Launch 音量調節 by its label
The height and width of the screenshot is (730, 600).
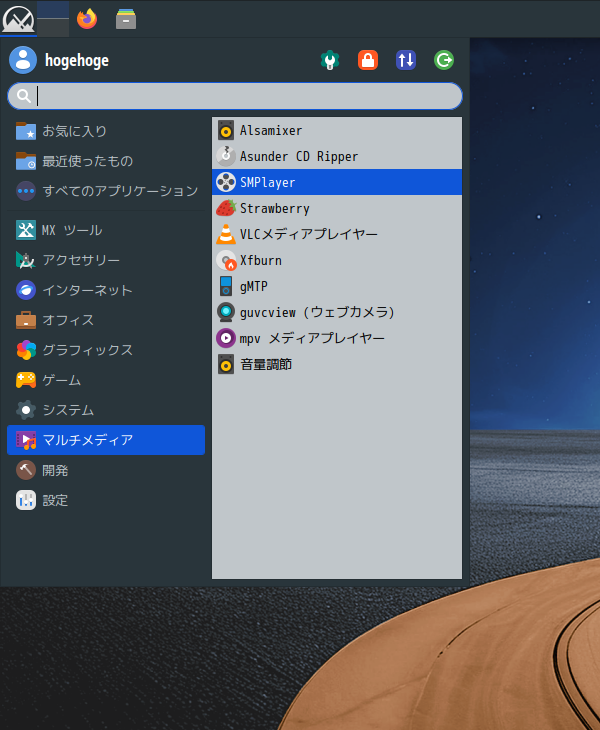pyautogui.click(x=266, y=365)
